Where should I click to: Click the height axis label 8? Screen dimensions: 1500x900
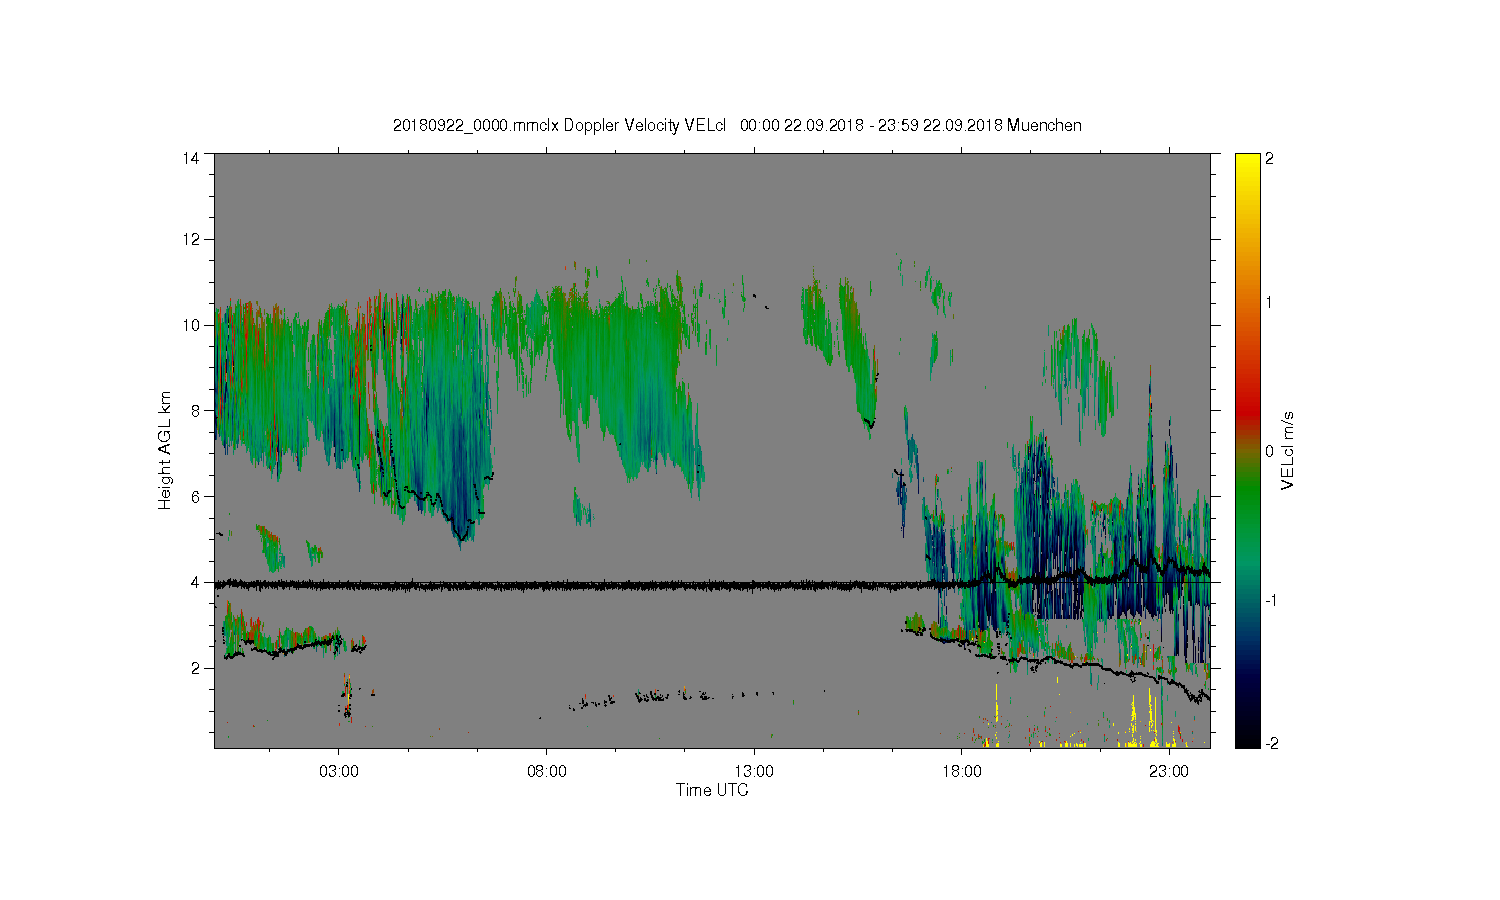[x=195, y=410]
